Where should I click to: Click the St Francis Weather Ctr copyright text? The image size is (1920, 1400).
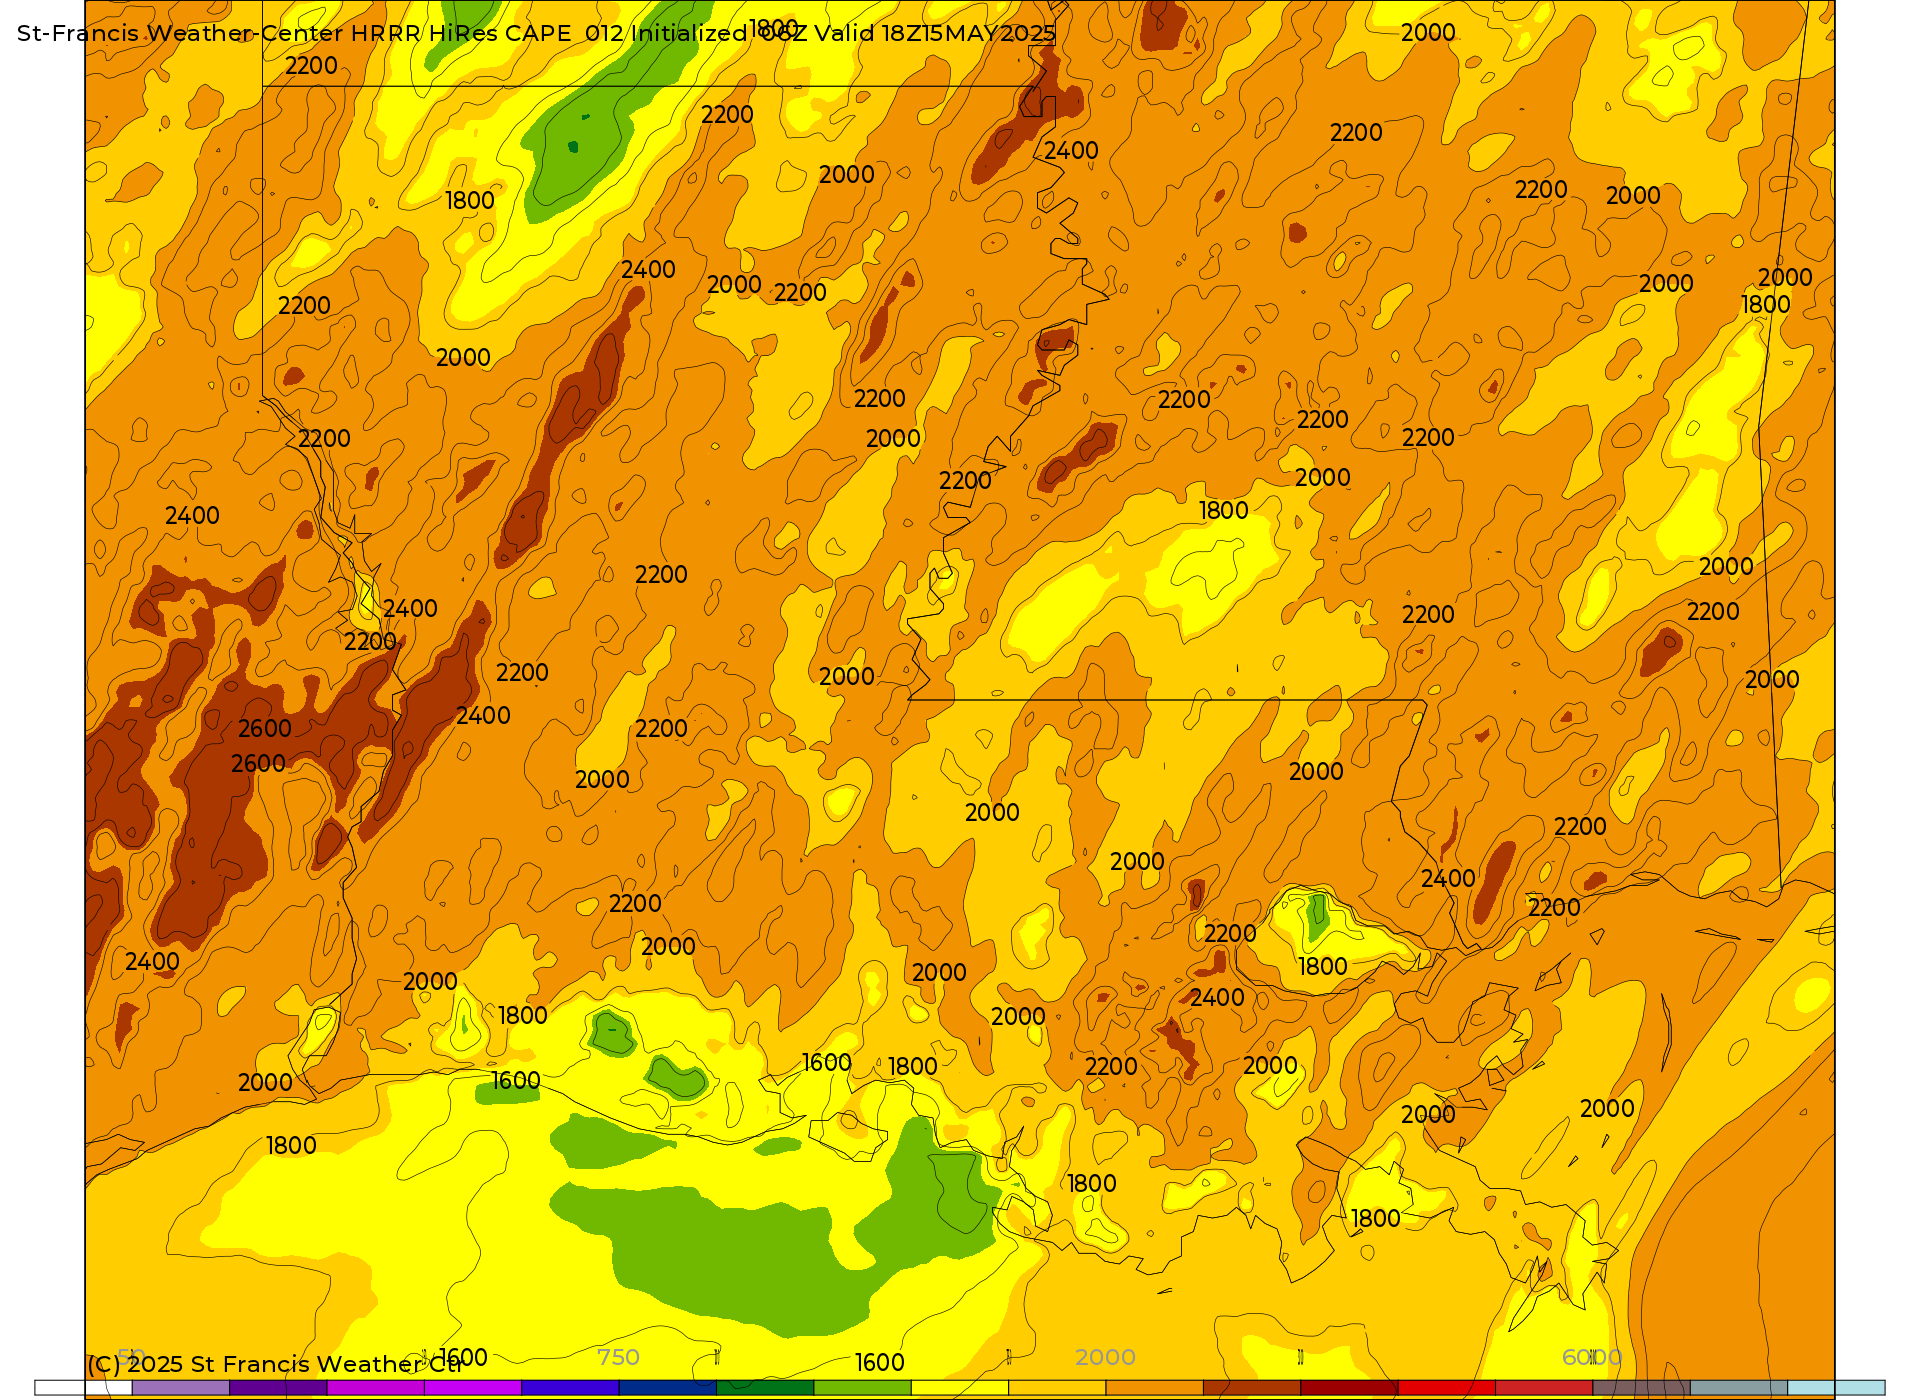pos(275,1364)
